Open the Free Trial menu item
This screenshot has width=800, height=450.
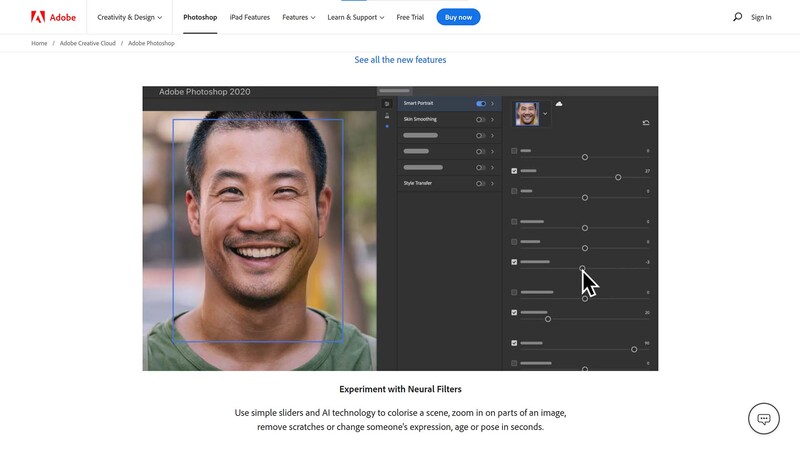[x=410, y=17]
